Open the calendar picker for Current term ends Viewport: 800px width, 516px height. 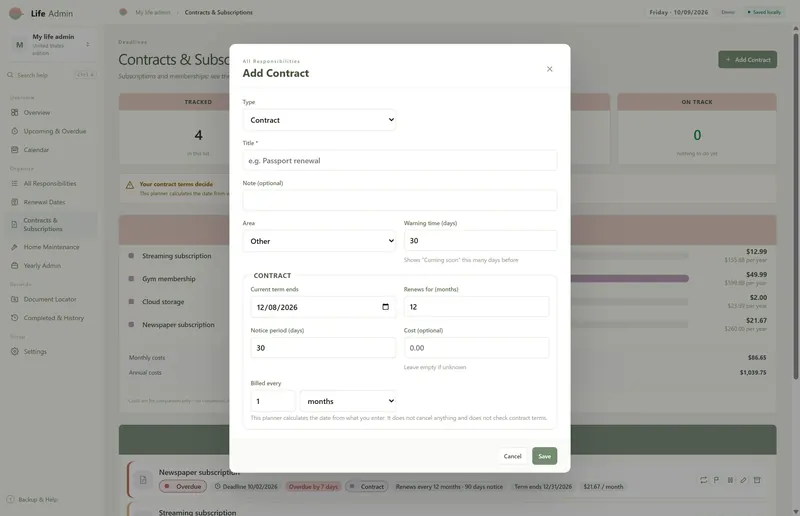[x=385, y=307]
